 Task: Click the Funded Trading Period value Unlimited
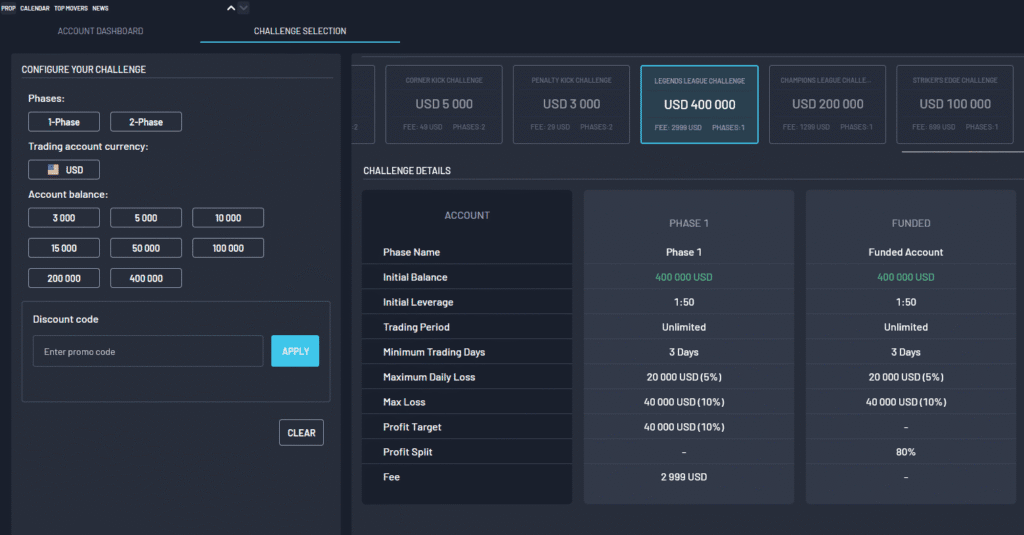(906, 327)
